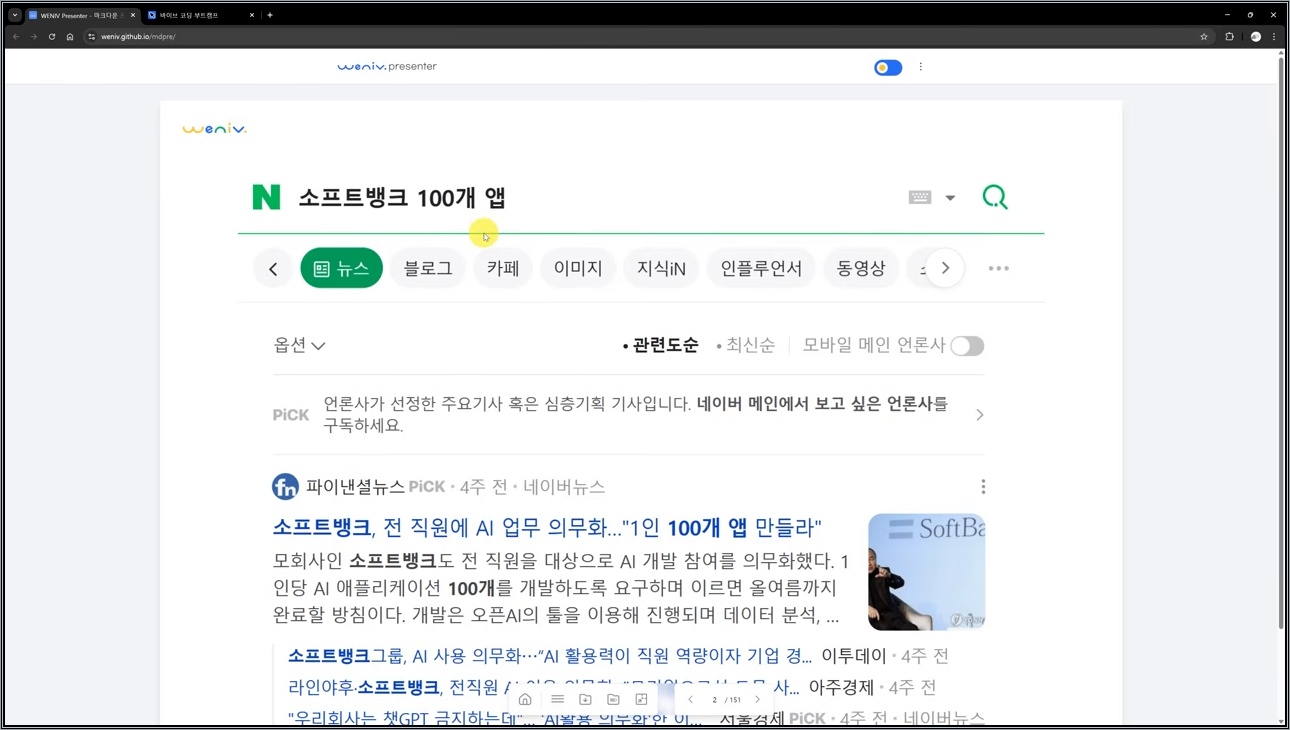Toggle 모바일 메인 언론사 switch
1290x730 pixels.
tap(967, 346)
